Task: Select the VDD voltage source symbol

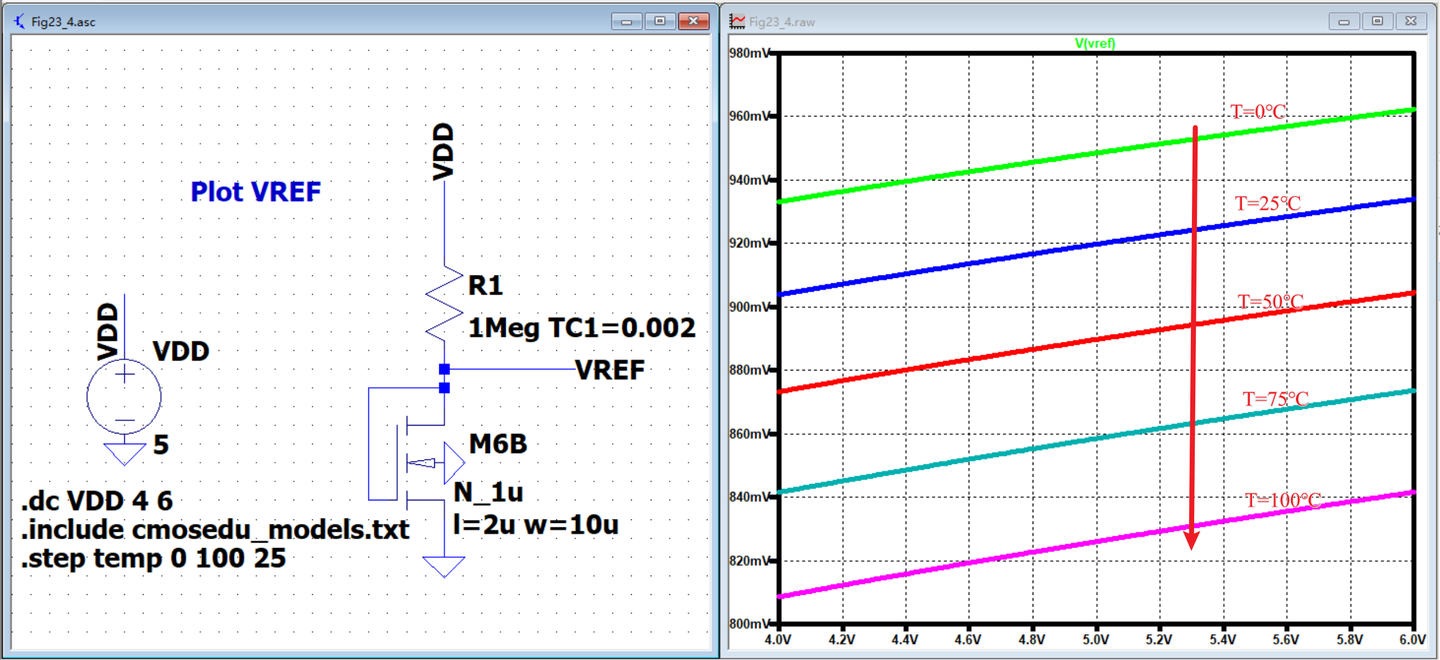Action: pyautogui.click(x=123, y=395)
